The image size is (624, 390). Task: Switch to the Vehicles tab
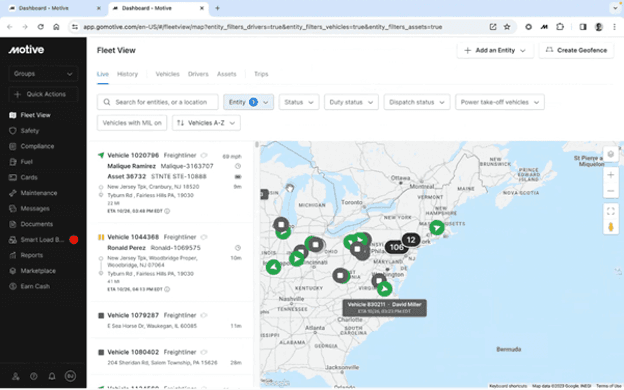pyautogui.click(x=168, y=74)
